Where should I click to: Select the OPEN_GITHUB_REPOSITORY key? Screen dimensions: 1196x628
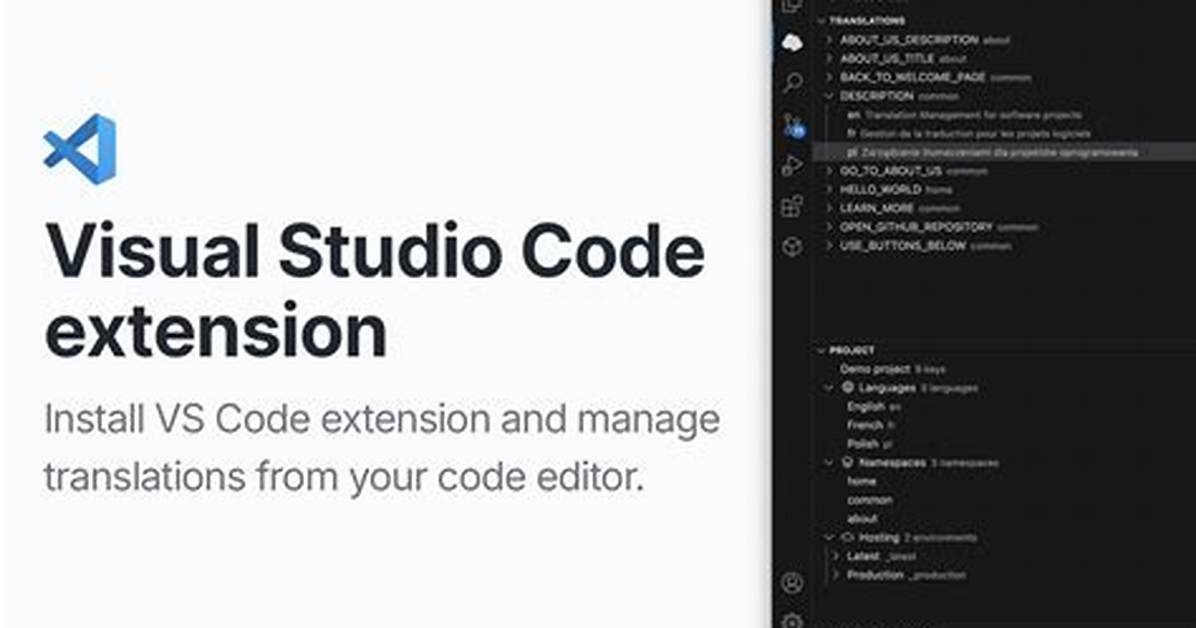click(x=916, y=227)
